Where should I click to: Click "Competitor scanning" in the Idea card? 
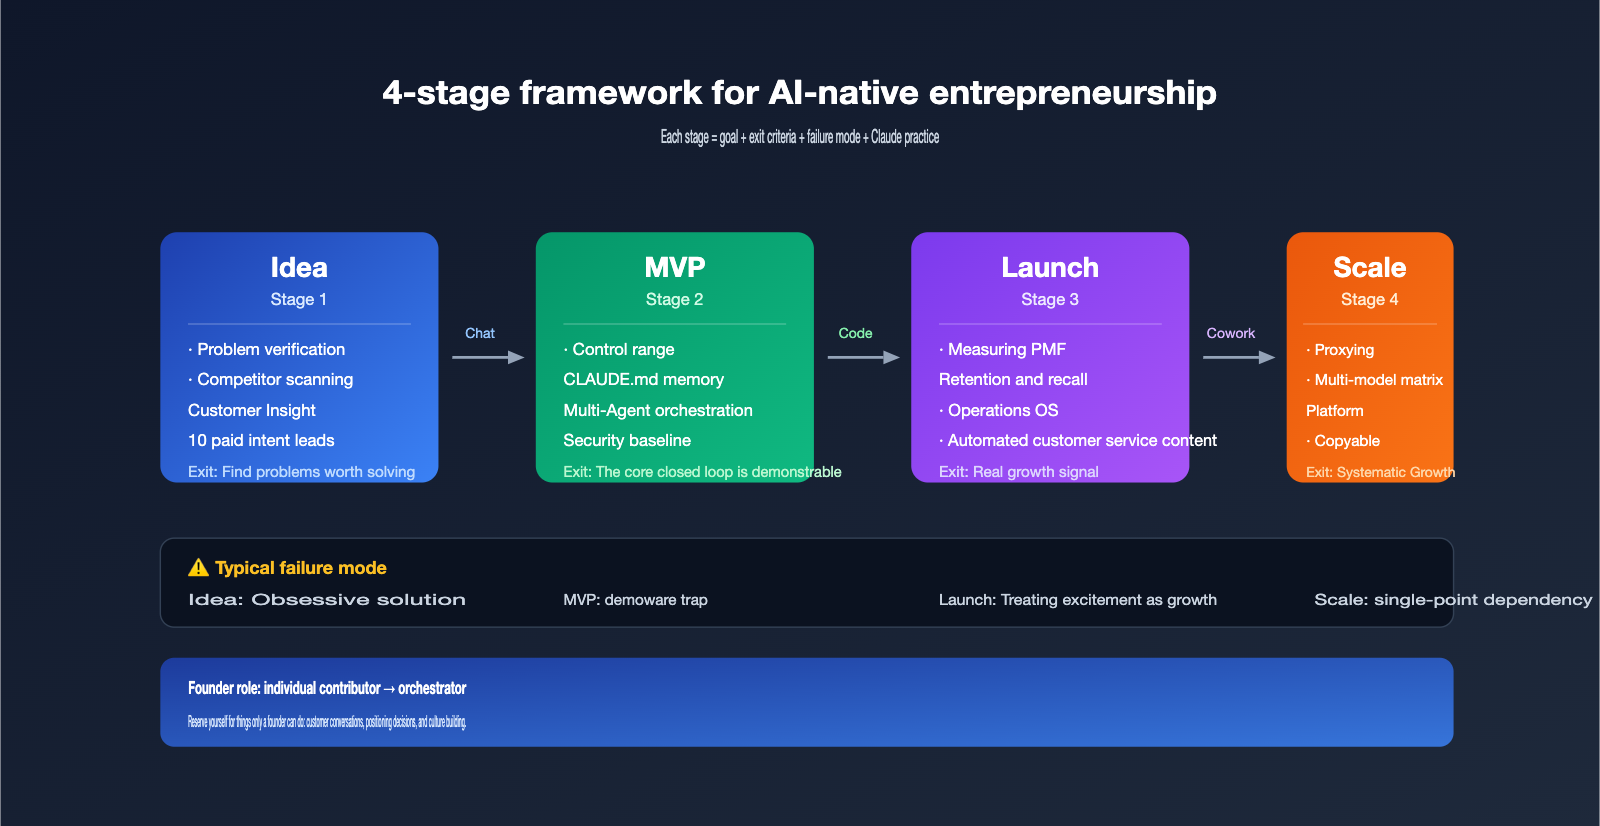275,379
